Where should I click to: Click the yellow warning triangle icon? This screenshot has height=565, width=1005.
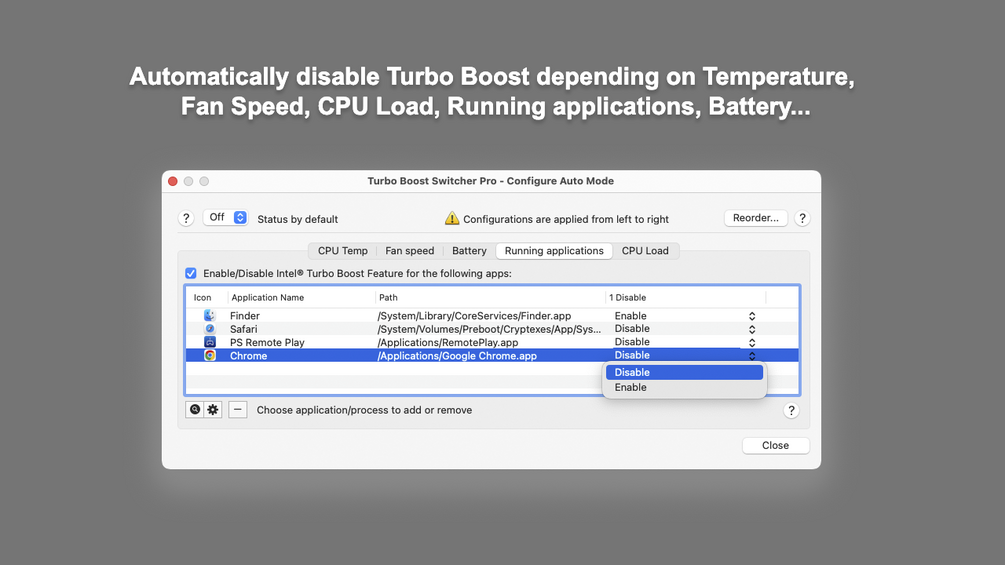(x=452, y=219)
